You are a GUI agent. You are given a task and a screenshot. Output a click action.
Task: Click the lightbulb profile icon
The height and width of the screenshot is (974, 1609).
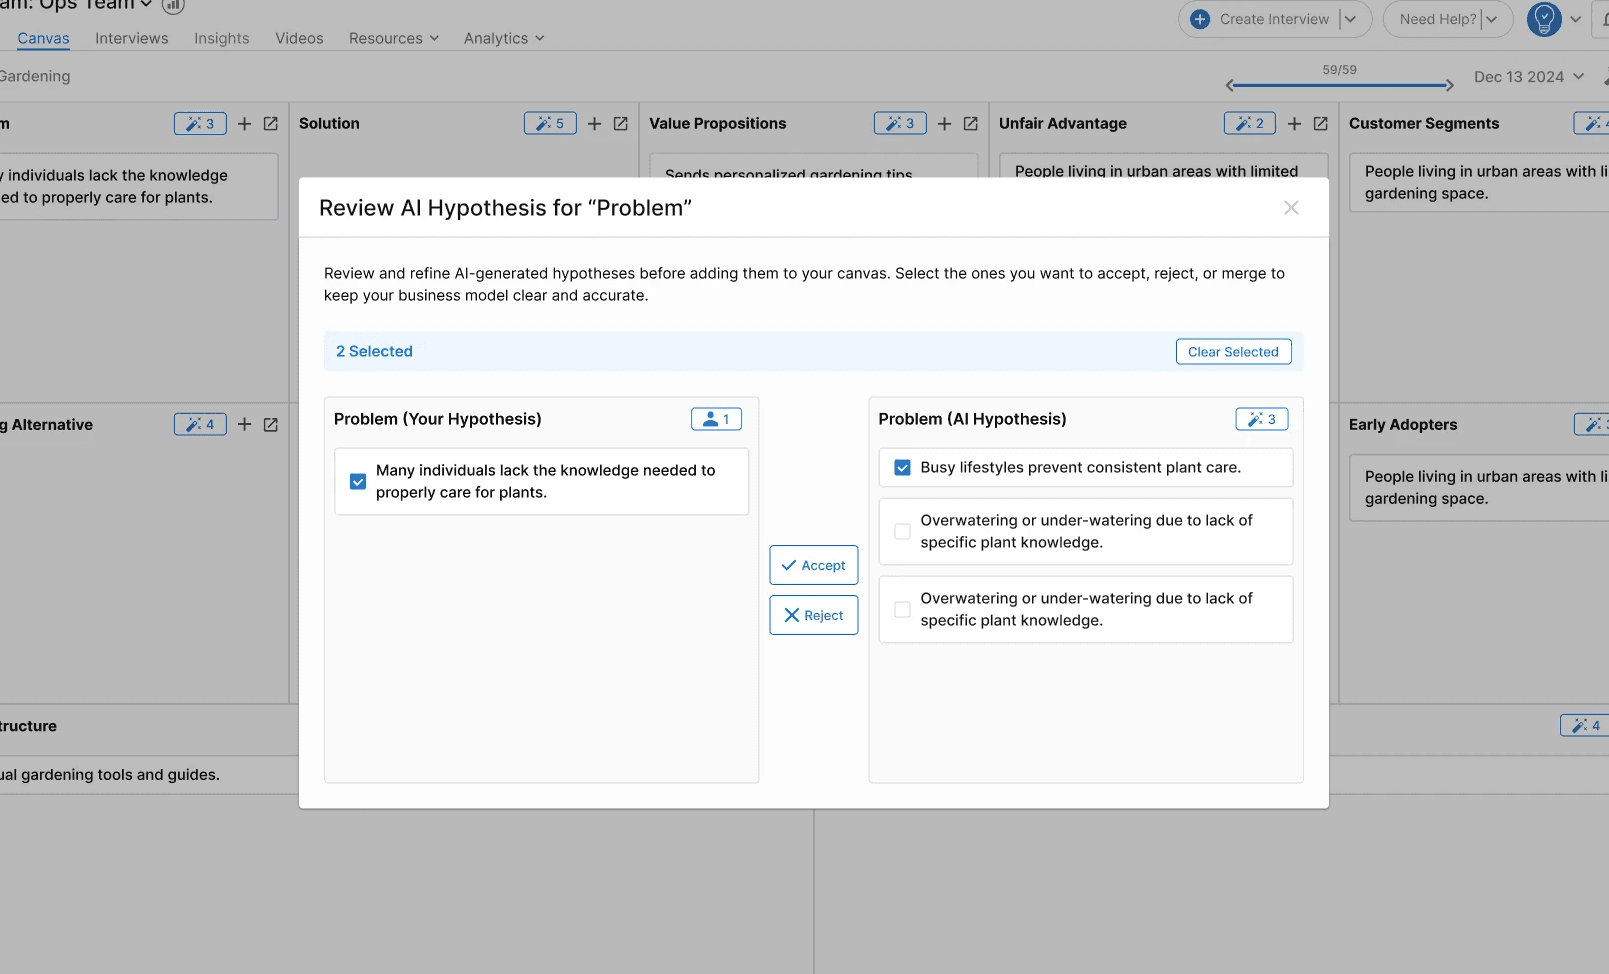point(1544,19)
